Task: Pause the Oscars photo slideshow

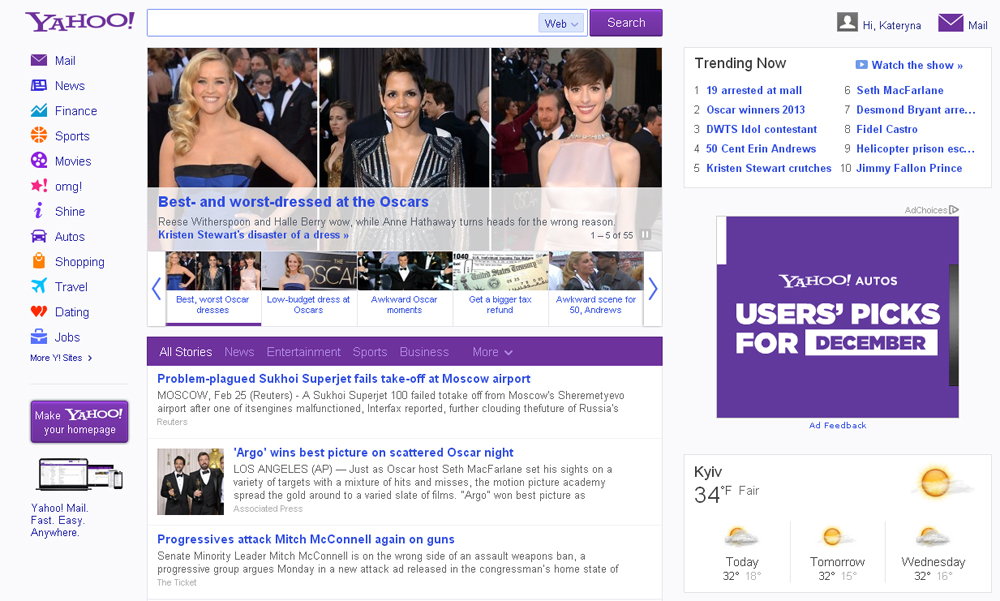Action: 645,233
